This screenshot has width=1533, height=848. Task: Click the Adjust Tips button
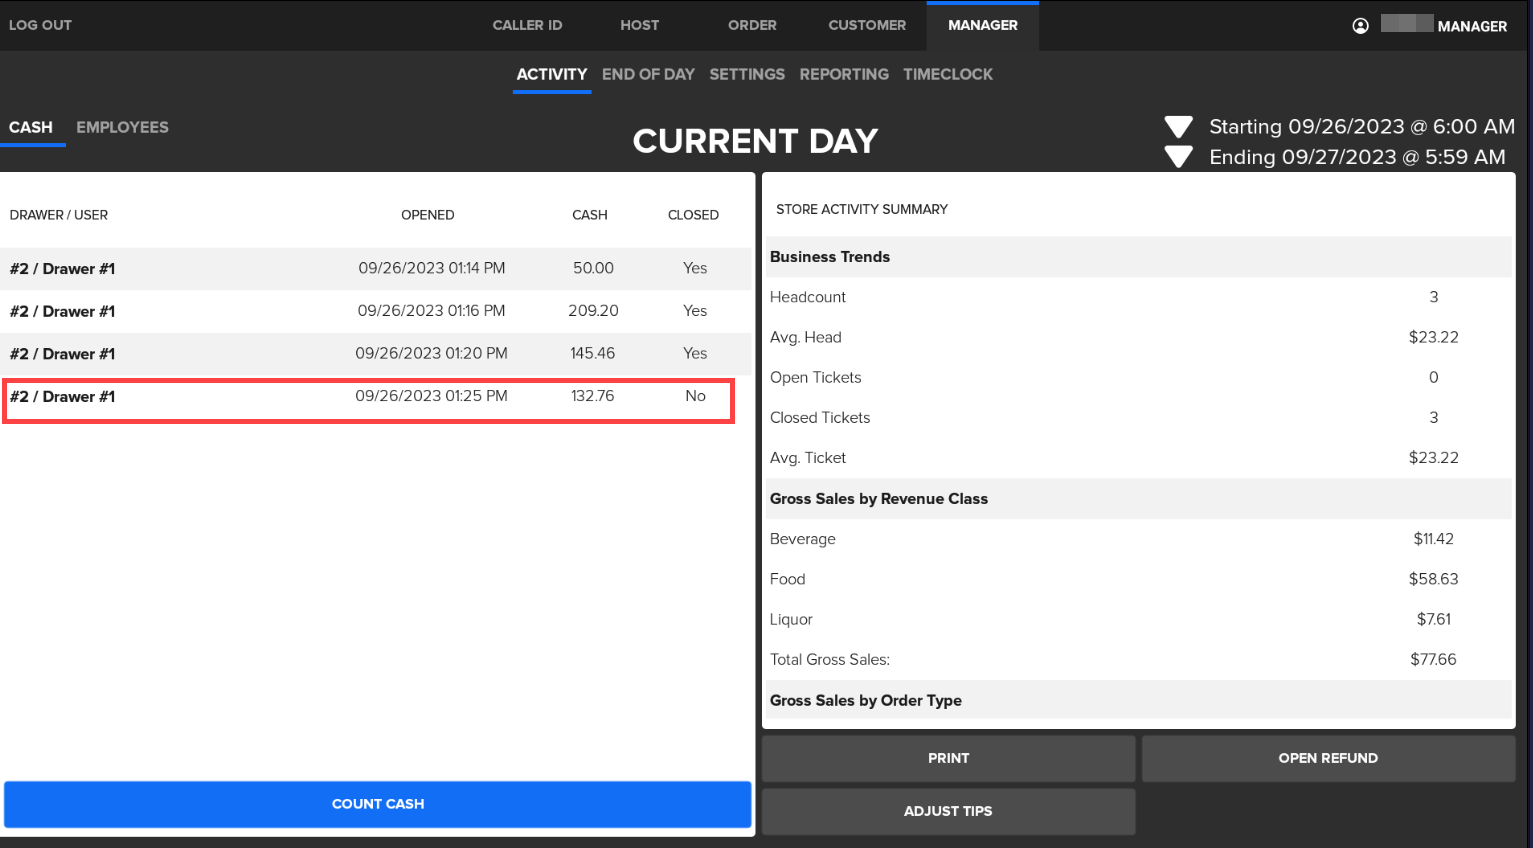click(x=948, y=811)
